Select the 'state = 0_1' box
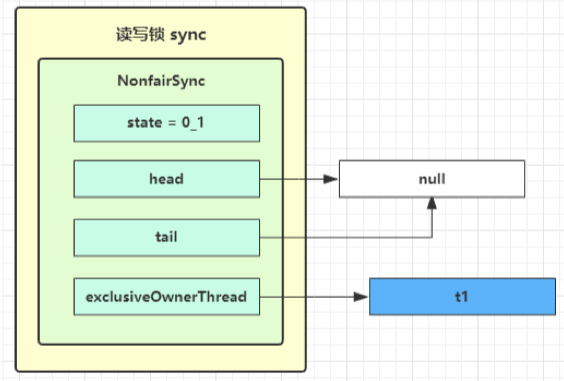The height and width of the screenshot is (381, 564). tap(167, 123)
